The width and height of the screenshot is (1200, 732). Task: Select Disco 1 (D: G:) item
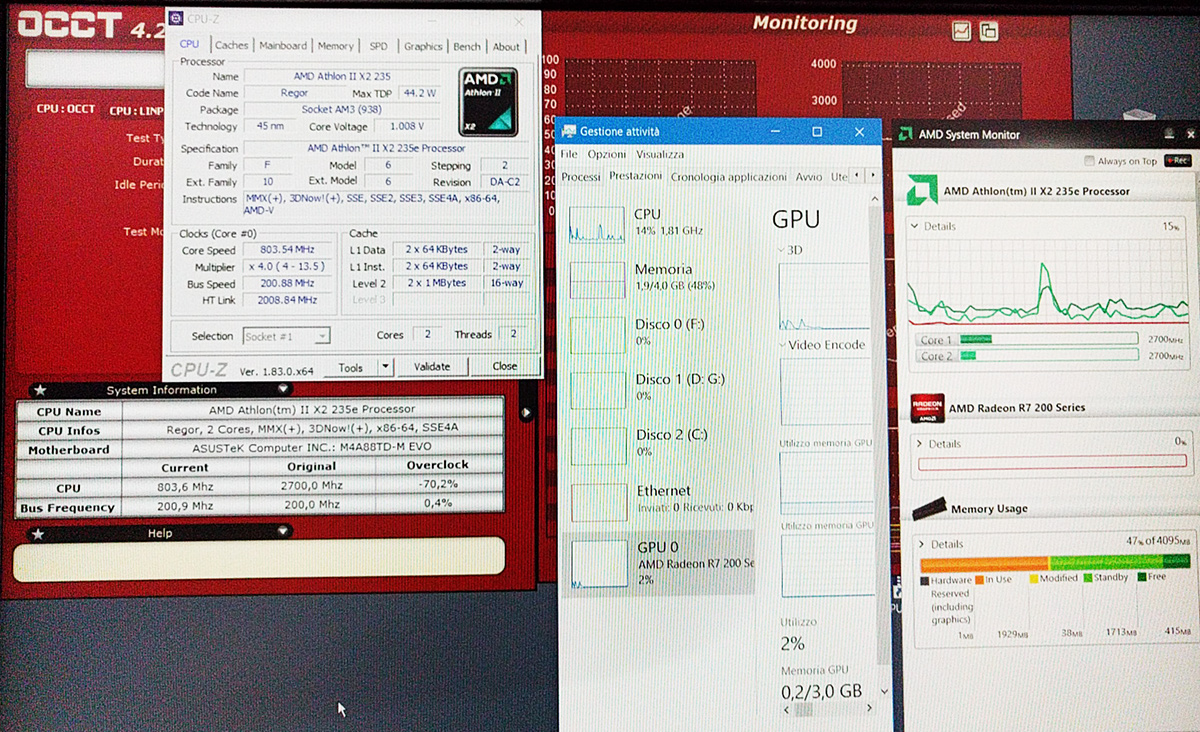click(660, 388)
